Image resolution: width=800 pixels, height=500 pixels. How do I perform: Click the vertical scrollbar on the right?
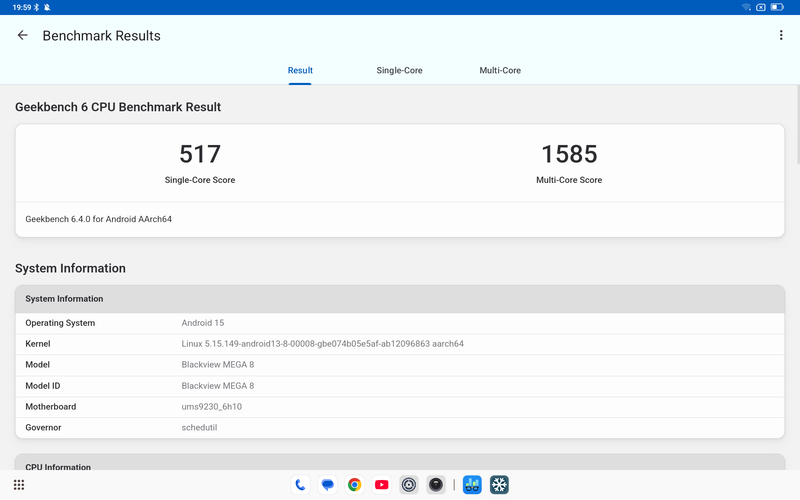[797, 125]
